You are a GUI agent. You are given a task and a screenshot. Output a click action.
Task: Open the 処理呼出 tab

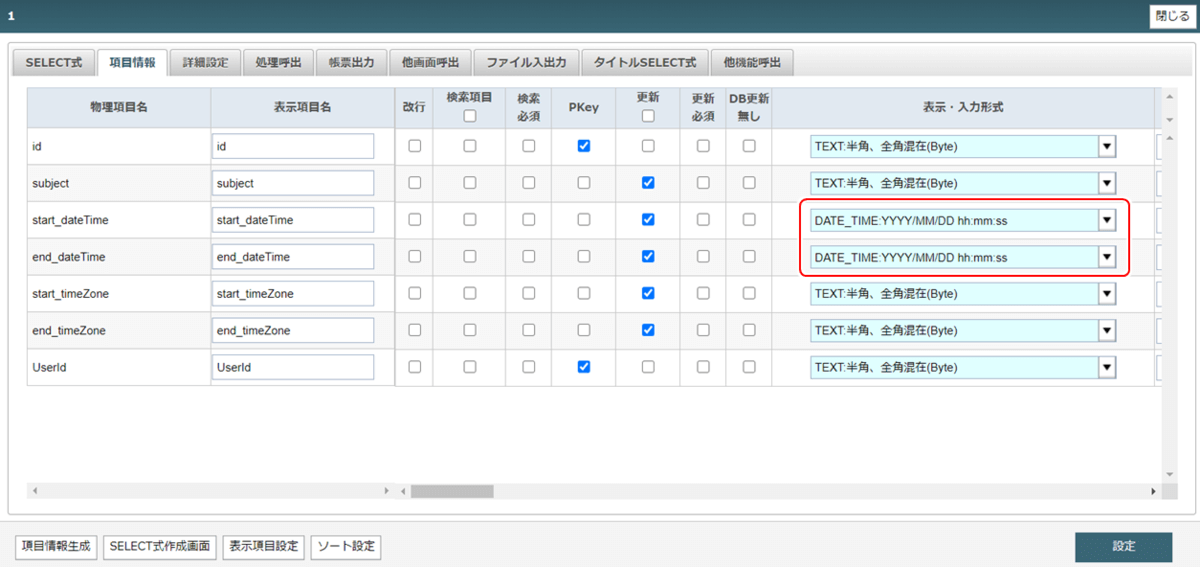278,62
